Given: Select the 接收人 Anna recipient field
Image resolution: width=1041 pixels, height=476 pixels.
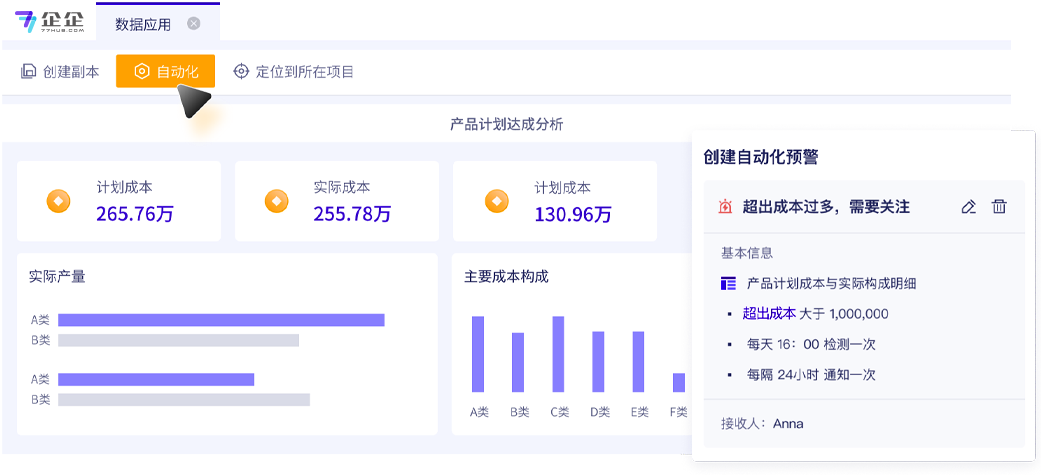Looking at the screenshot, I should coord(762,424).
